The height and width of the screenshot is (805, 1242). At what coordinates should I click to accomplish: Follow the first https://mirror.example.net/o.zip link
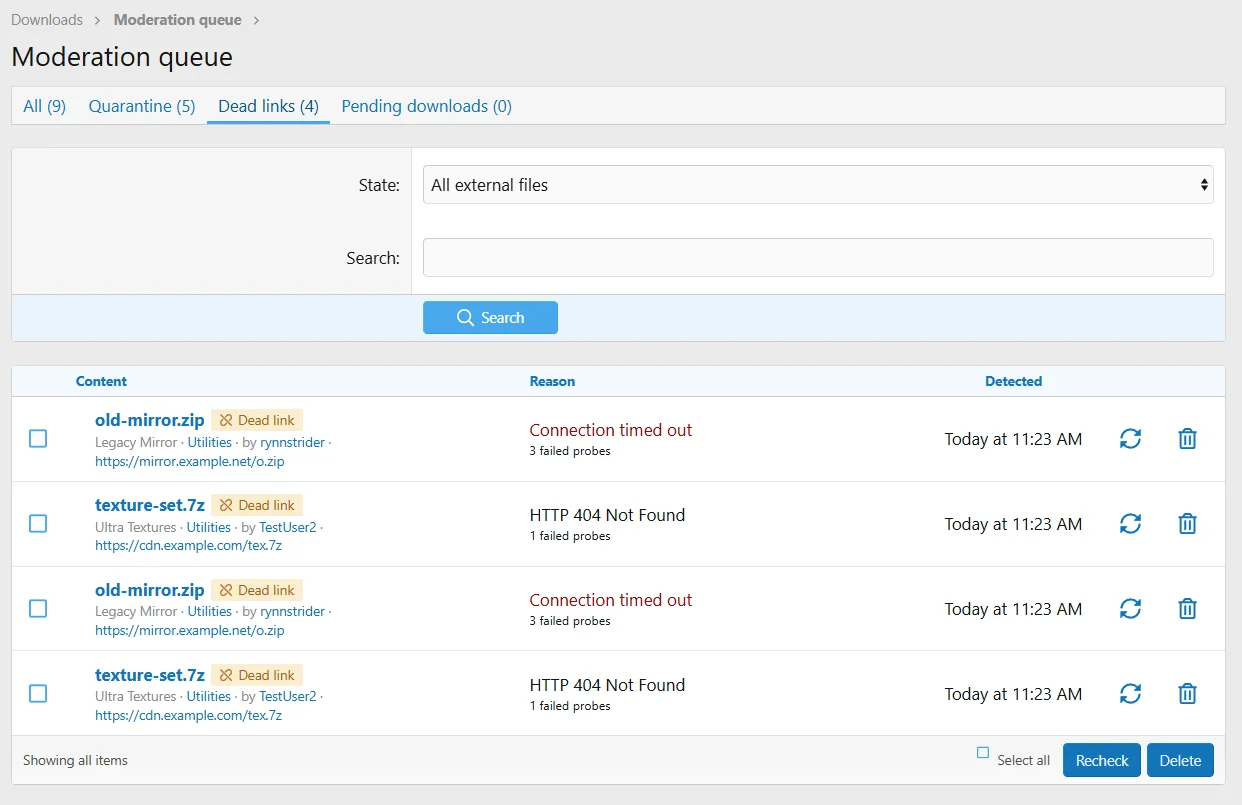coord(190,462)
